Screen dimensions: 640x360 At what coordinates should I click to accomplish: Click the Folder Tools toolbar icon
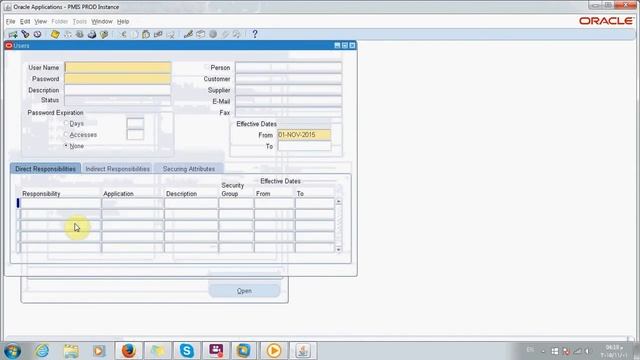[x=237, y=34]
